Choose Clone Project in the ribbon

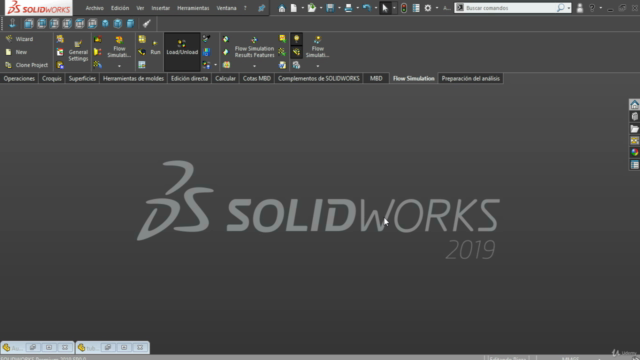pos(27,65)
